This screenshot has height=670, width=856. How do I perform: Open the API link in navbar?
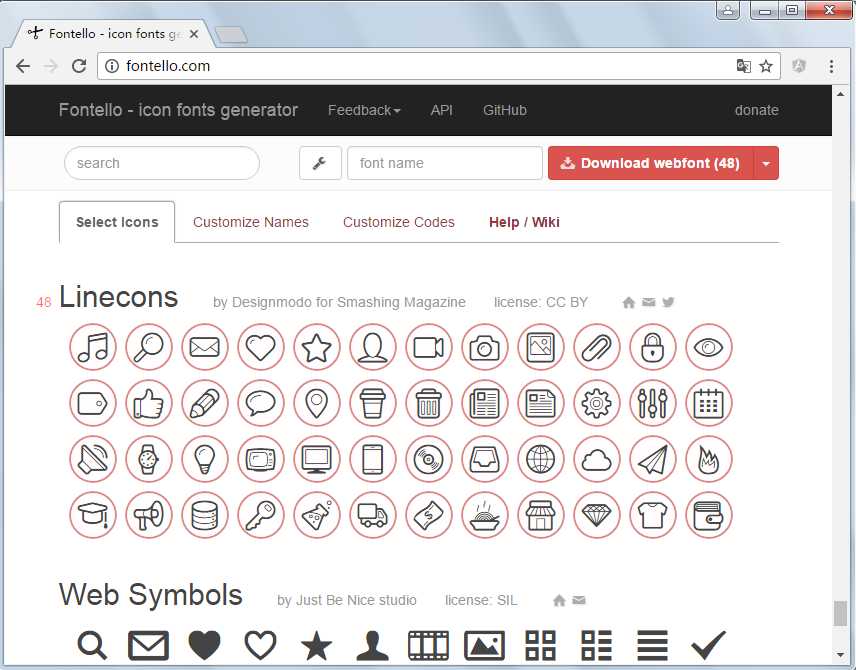coord(442,110)
